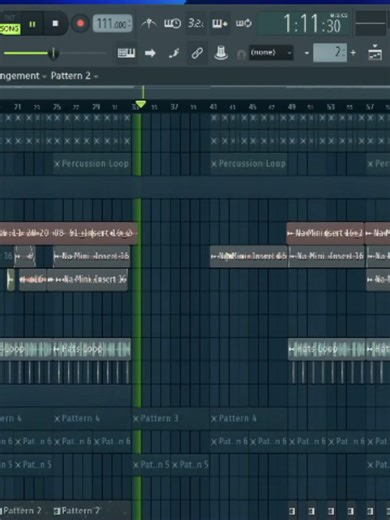390x520 pixels.
Task: Click bar 25 on the timeline ruler
Action: point(57,107)
